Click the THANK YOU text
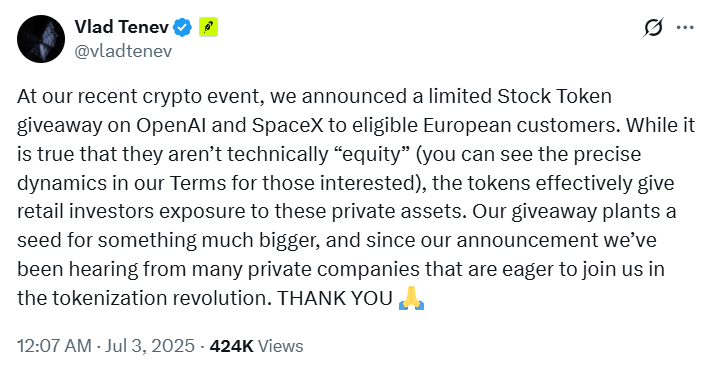712x367 pixels. click(x=335, y=298)
